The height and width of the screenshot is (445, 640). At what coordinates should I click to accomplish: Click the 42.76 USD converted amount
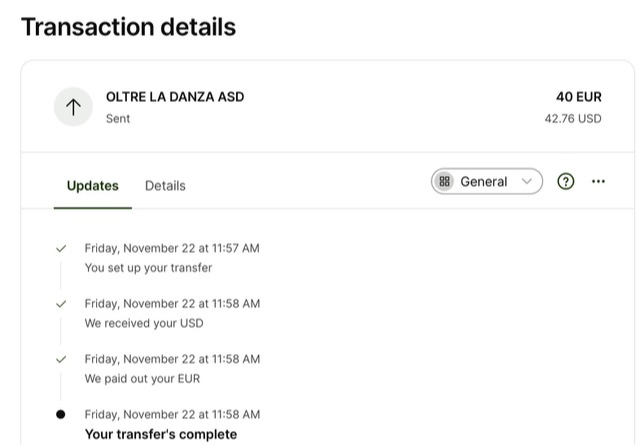click(x=573, y=118)
